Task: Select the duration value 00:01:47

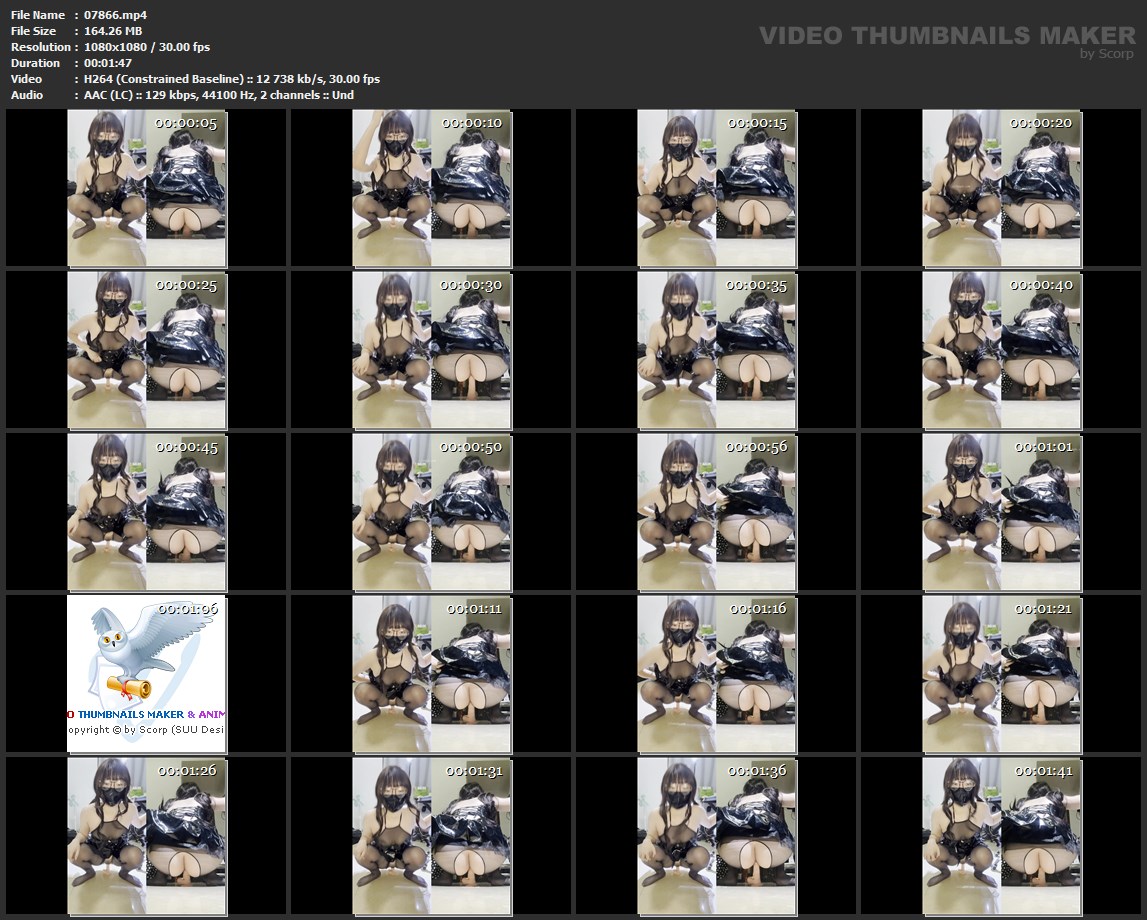Action: pos(108,63)
